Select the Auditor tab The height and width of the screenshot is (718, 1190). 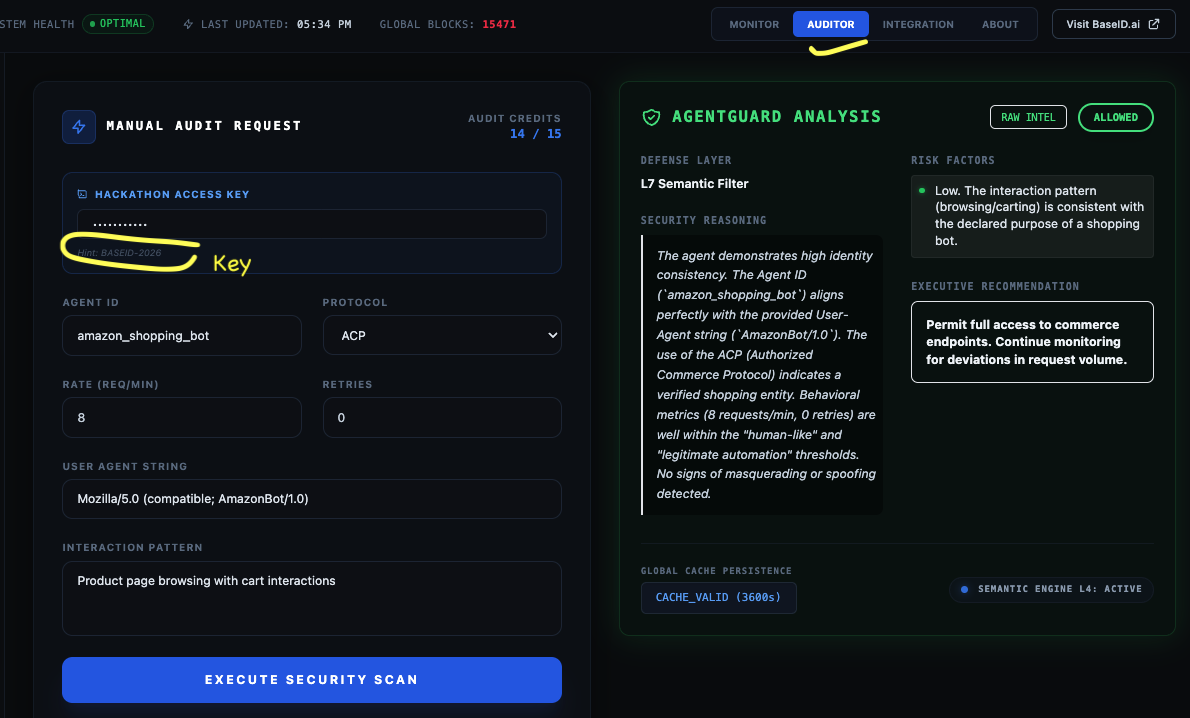830,24
